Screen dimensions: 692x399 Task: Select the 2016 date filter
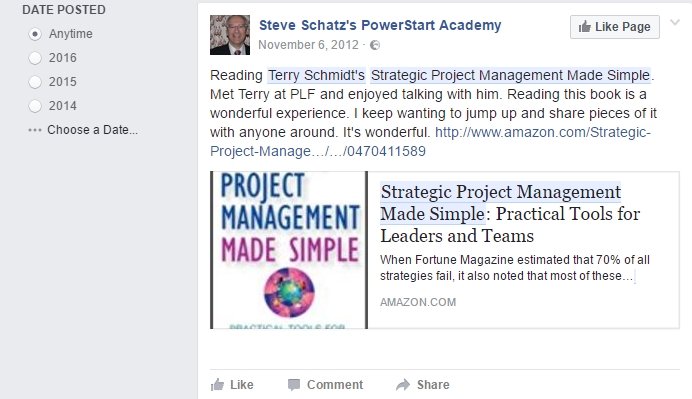click(35, 58)
